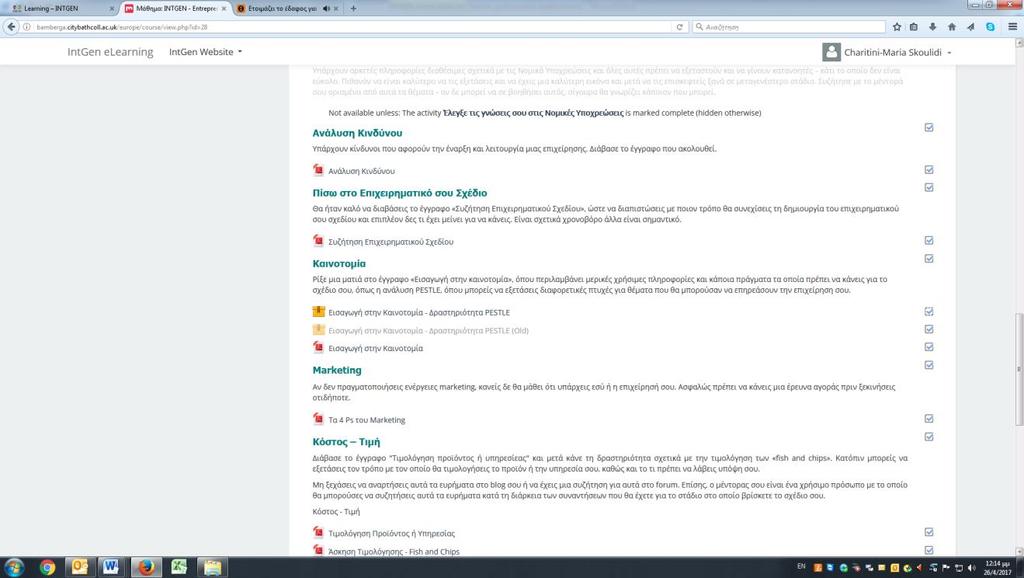Click the send/share paper plane icon
Screen dimensions: 1024x578
click(x=970, y=27)
